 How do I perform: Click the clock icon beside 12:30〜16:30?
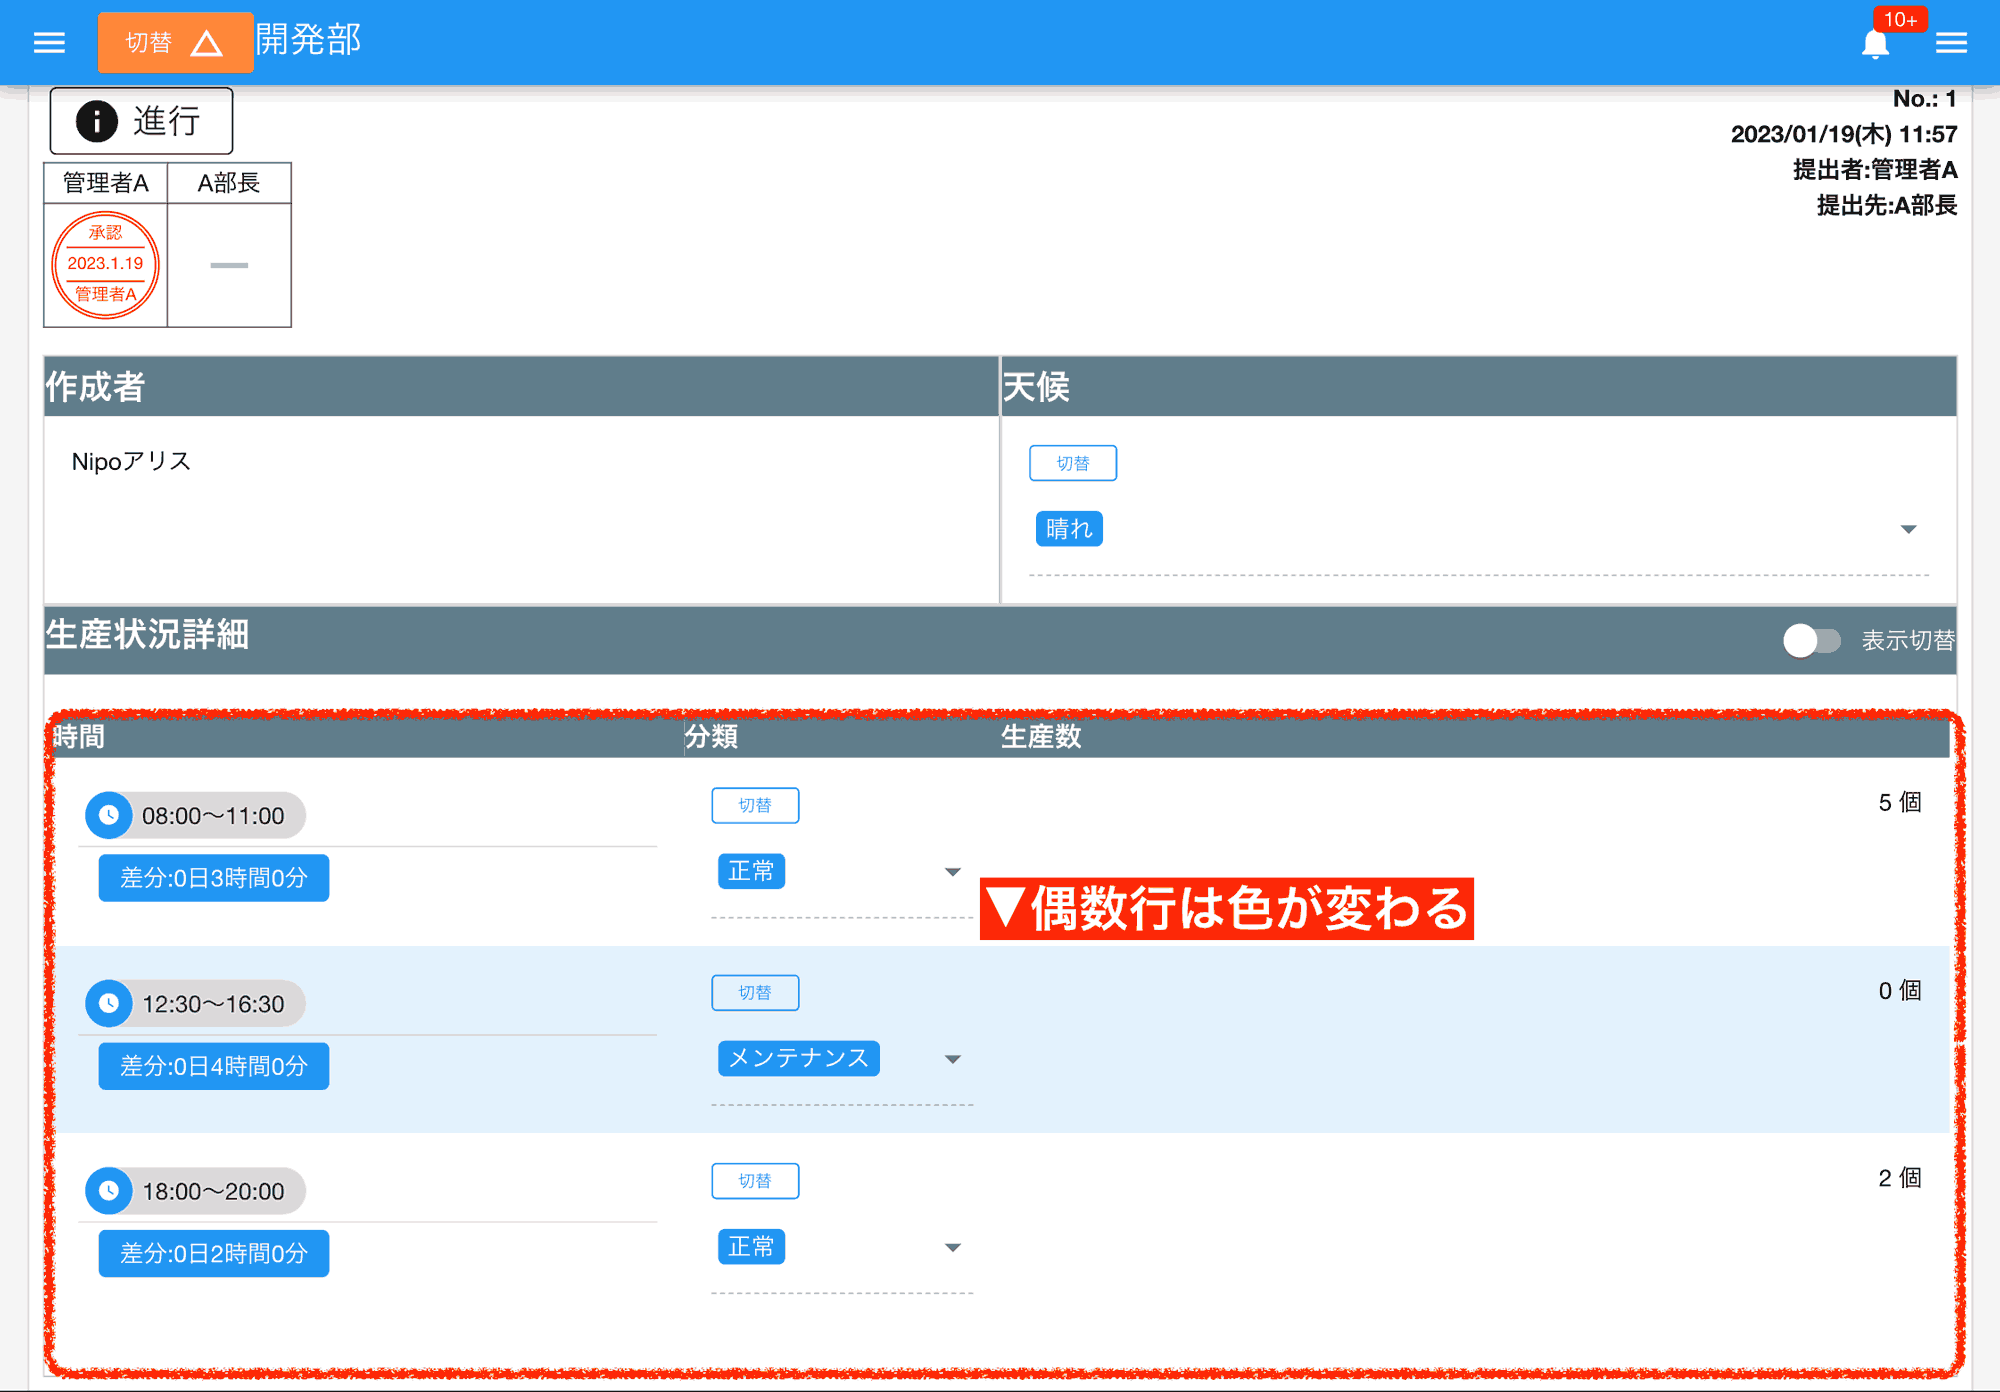click(x=108, y=1003)
